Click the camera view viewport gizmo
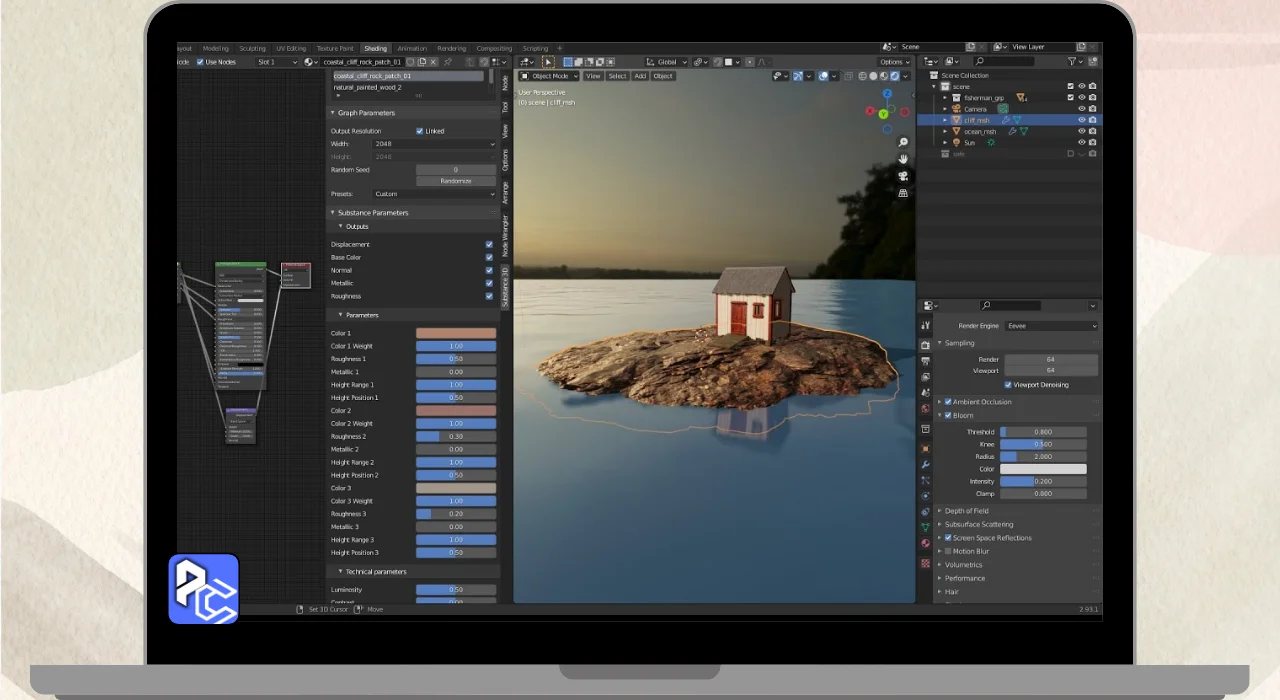The image size is (1280, 700). tap(903, 176)
